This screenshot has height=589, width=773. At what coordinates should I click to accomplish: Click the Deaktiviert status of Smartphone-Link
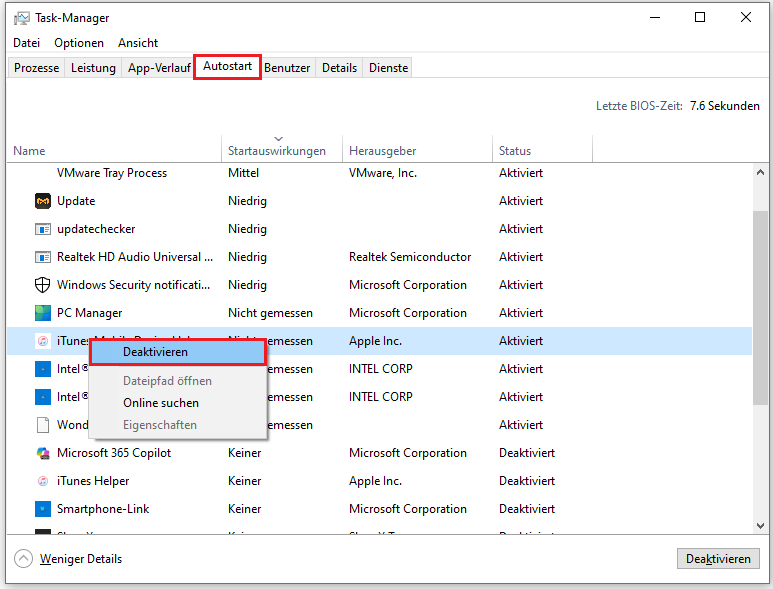pyautogui.click(x=527, y=509)
